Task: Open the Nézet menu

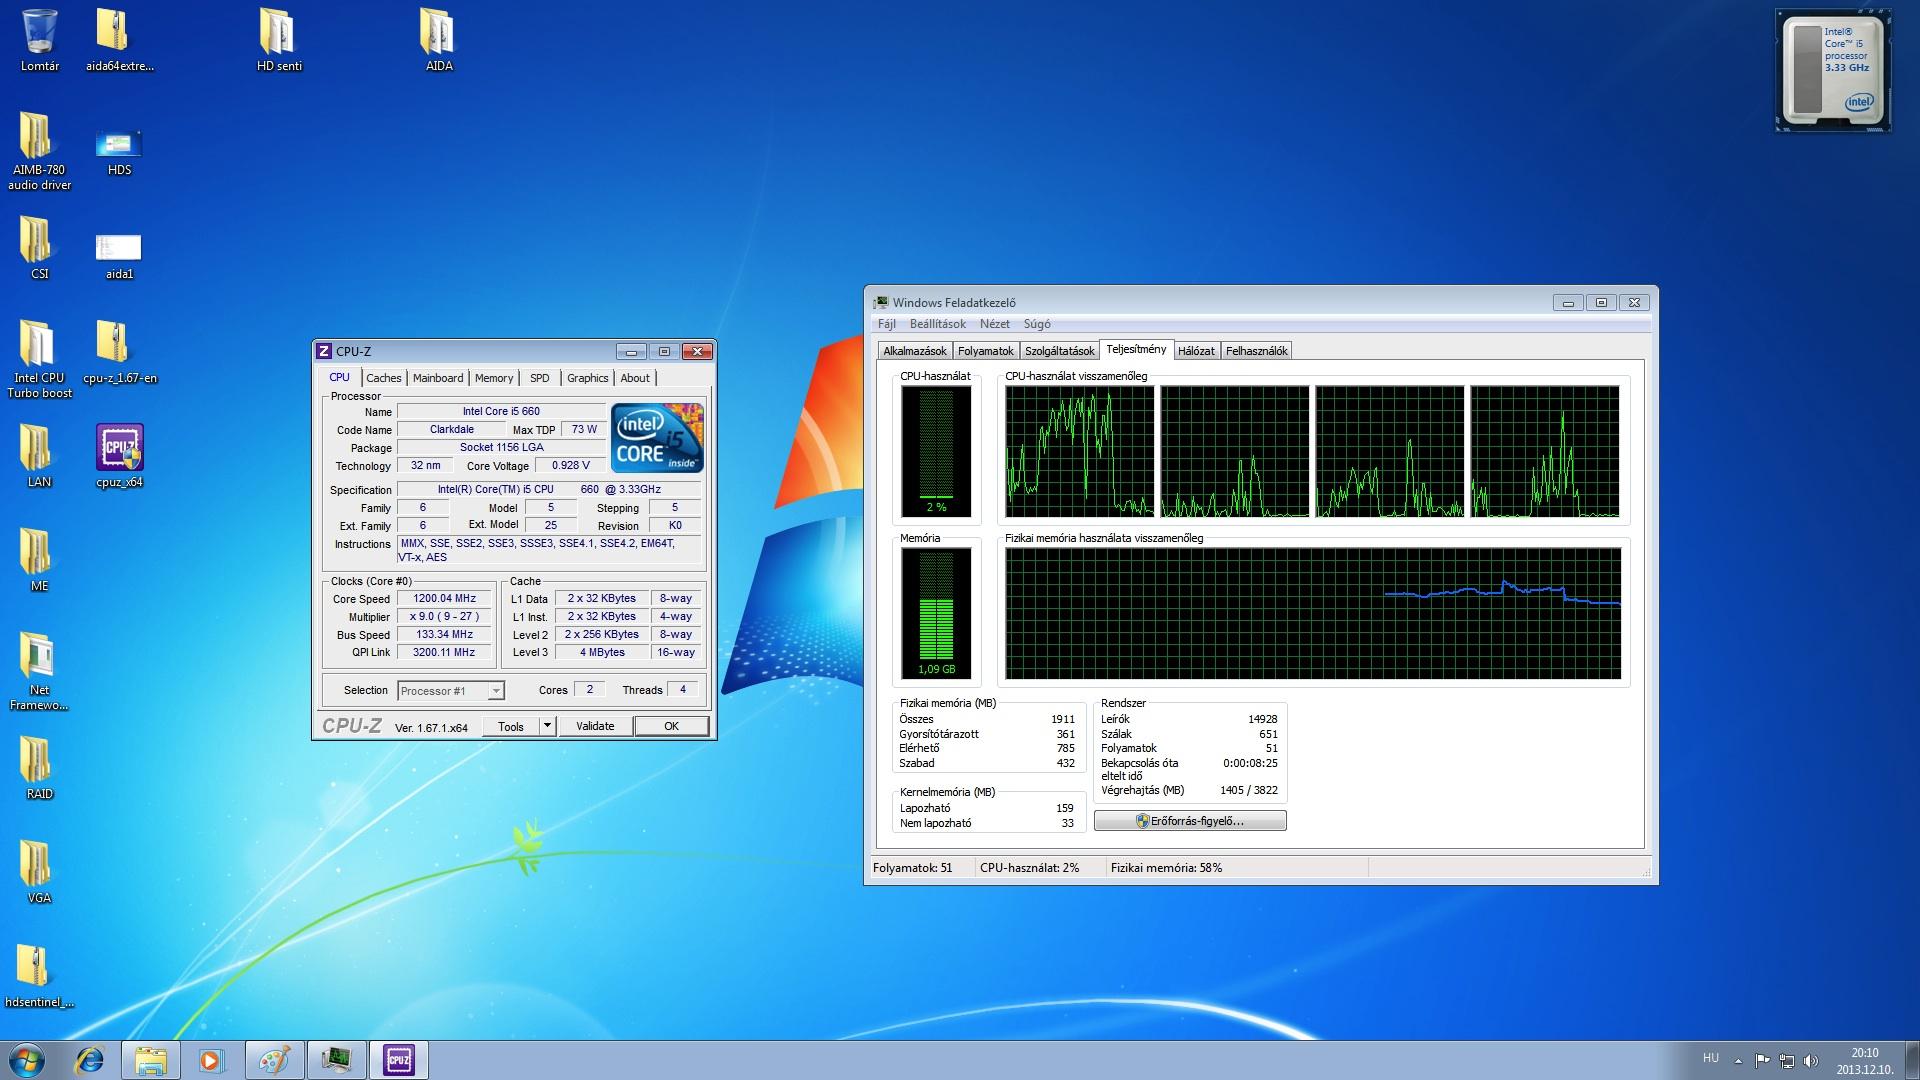Action: point(994,324)
